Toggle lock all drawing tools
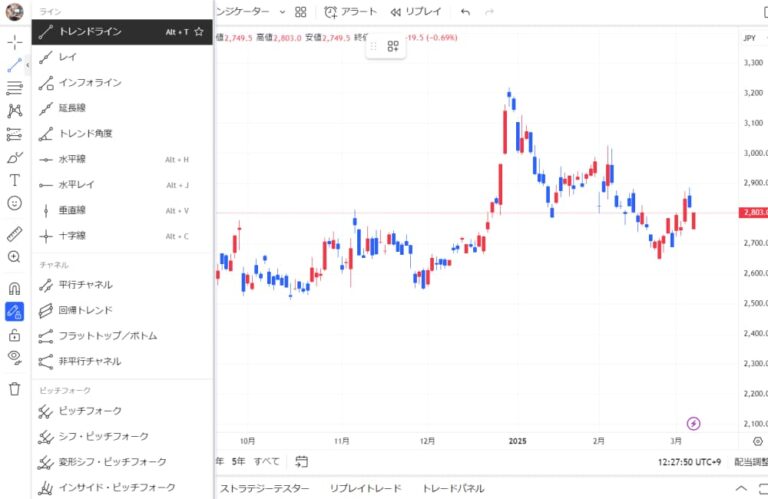 coord(15,335)
